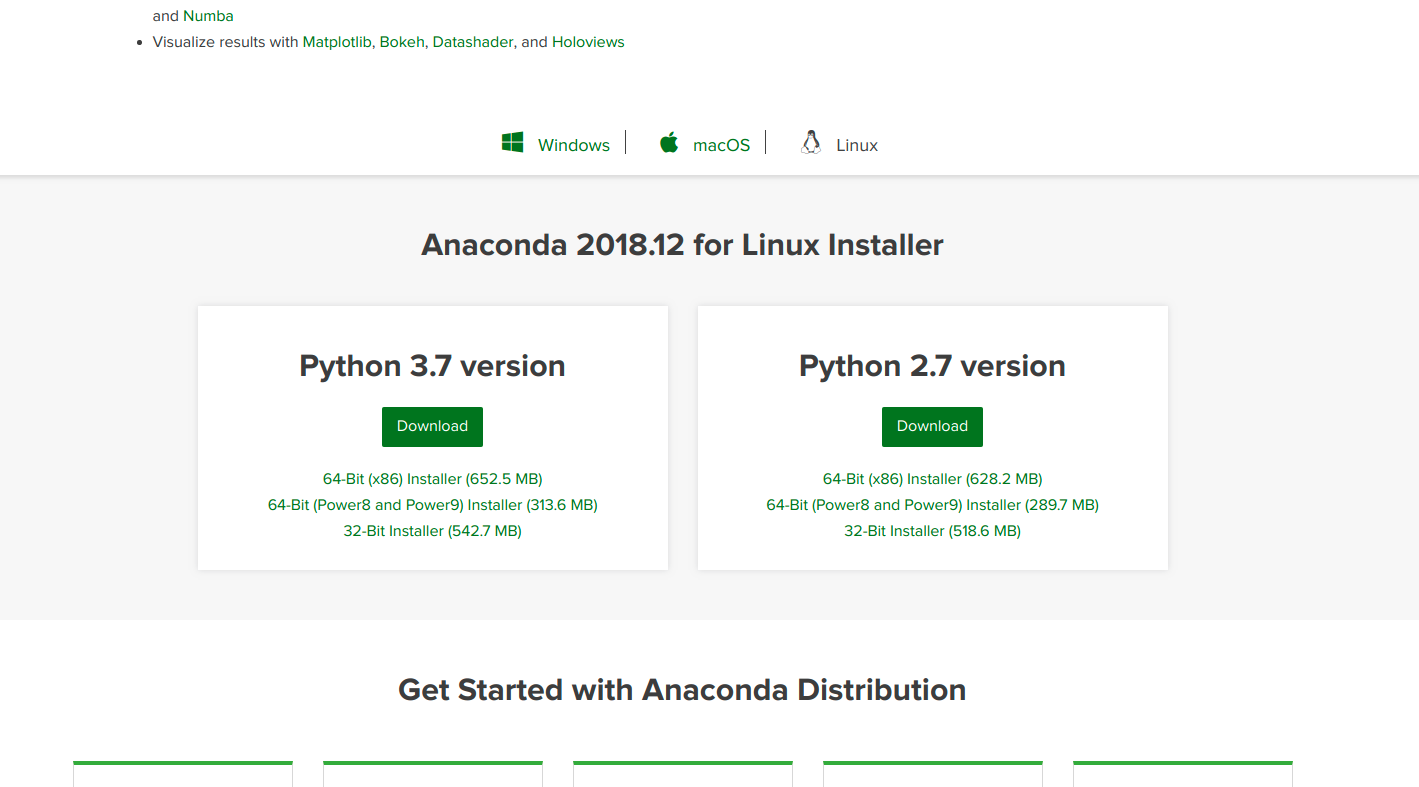Download the Python 2.7 version
This screenshot has width=1419, height=787.
pos(932,427)
